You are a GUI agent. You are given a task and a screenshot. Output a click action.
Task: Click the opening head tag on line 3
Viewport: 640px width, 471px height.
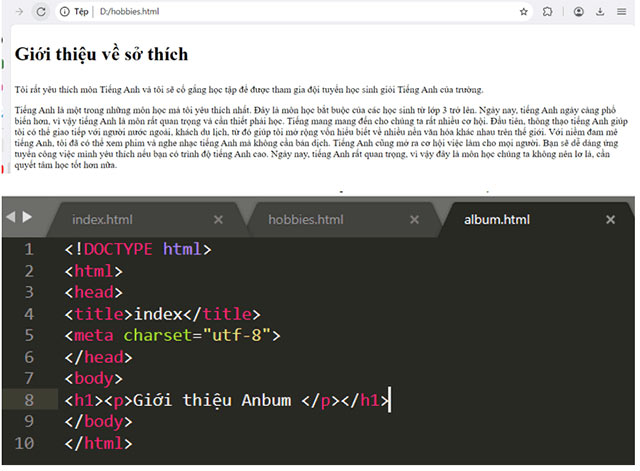(93, 293)
